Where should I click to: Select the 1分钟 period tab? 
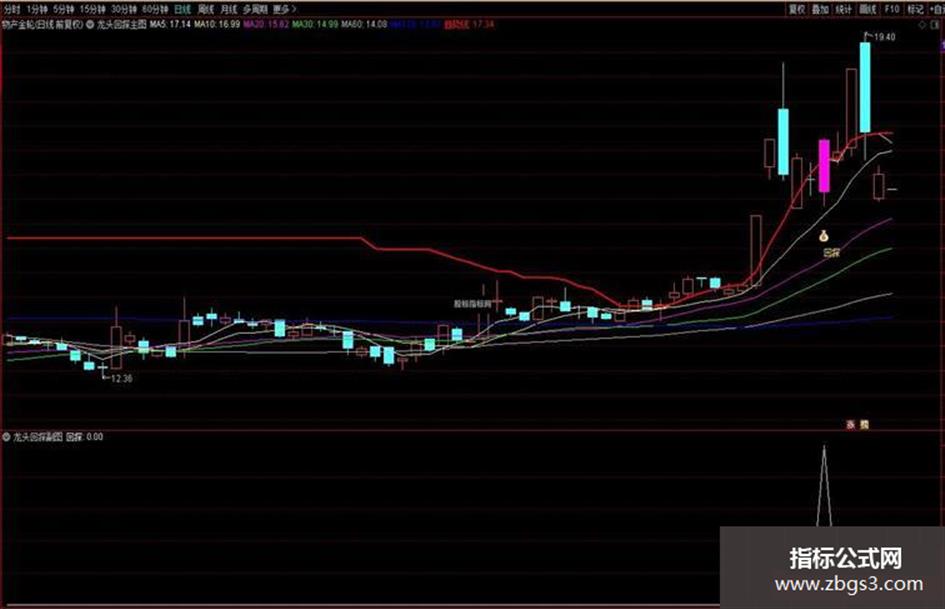(x=37, y=9)
